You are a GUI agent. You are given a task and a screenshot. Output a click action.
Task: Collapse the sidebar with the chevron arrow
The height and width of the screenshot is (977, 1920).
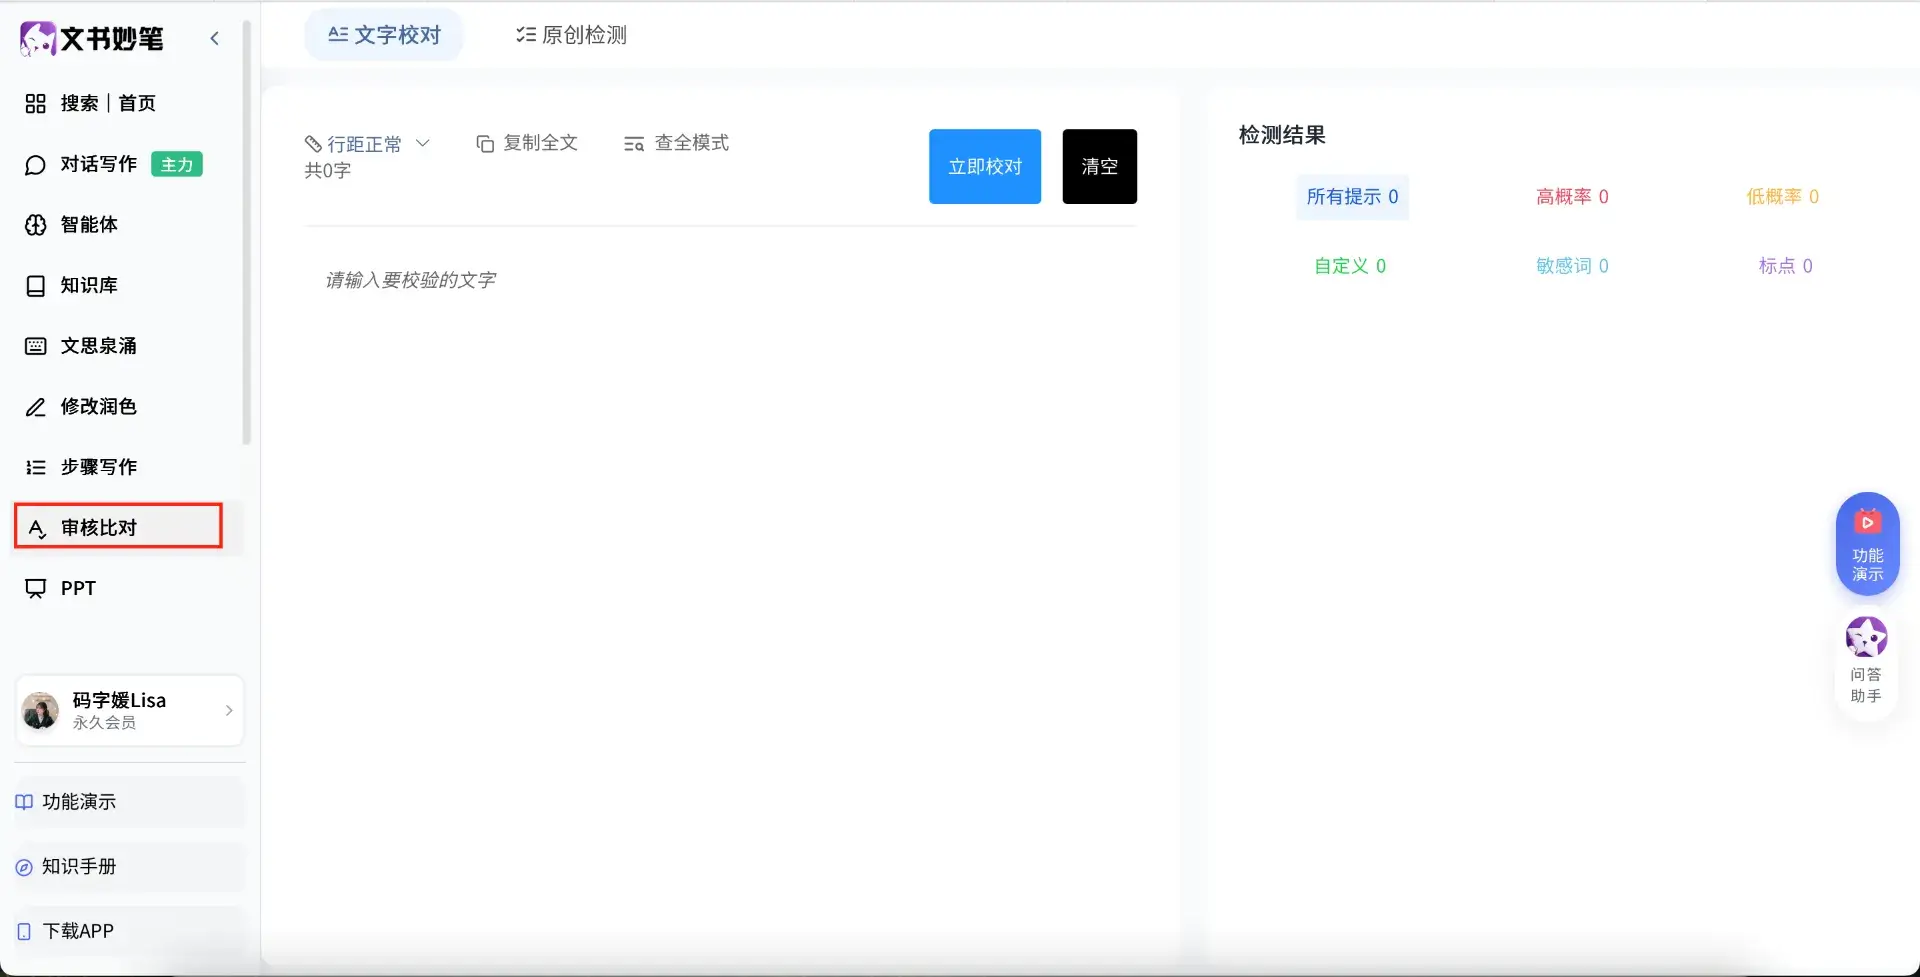(x=214, y=38)
